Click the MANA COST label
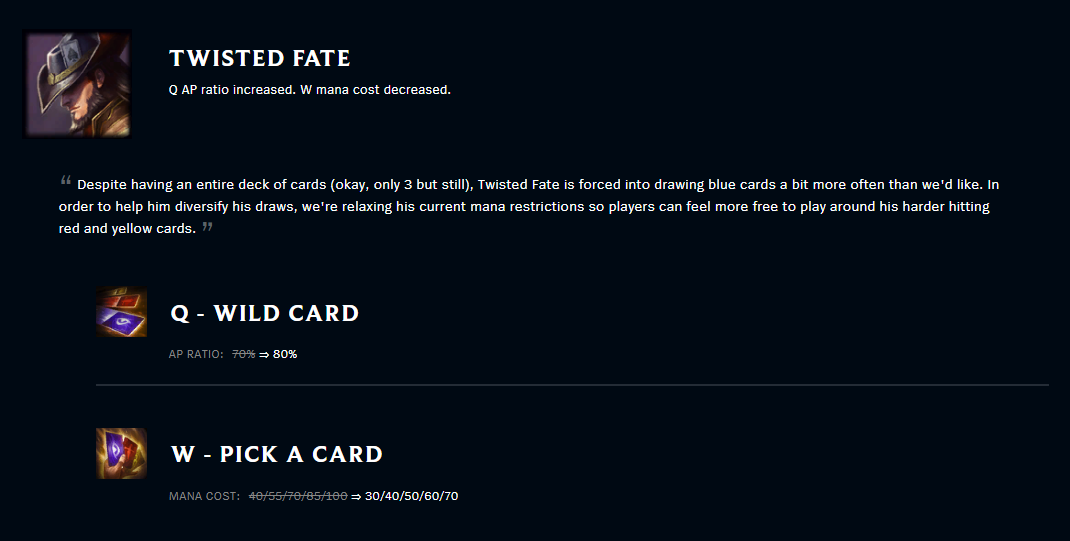This screenshot has width=1070, height=541. 204,496
